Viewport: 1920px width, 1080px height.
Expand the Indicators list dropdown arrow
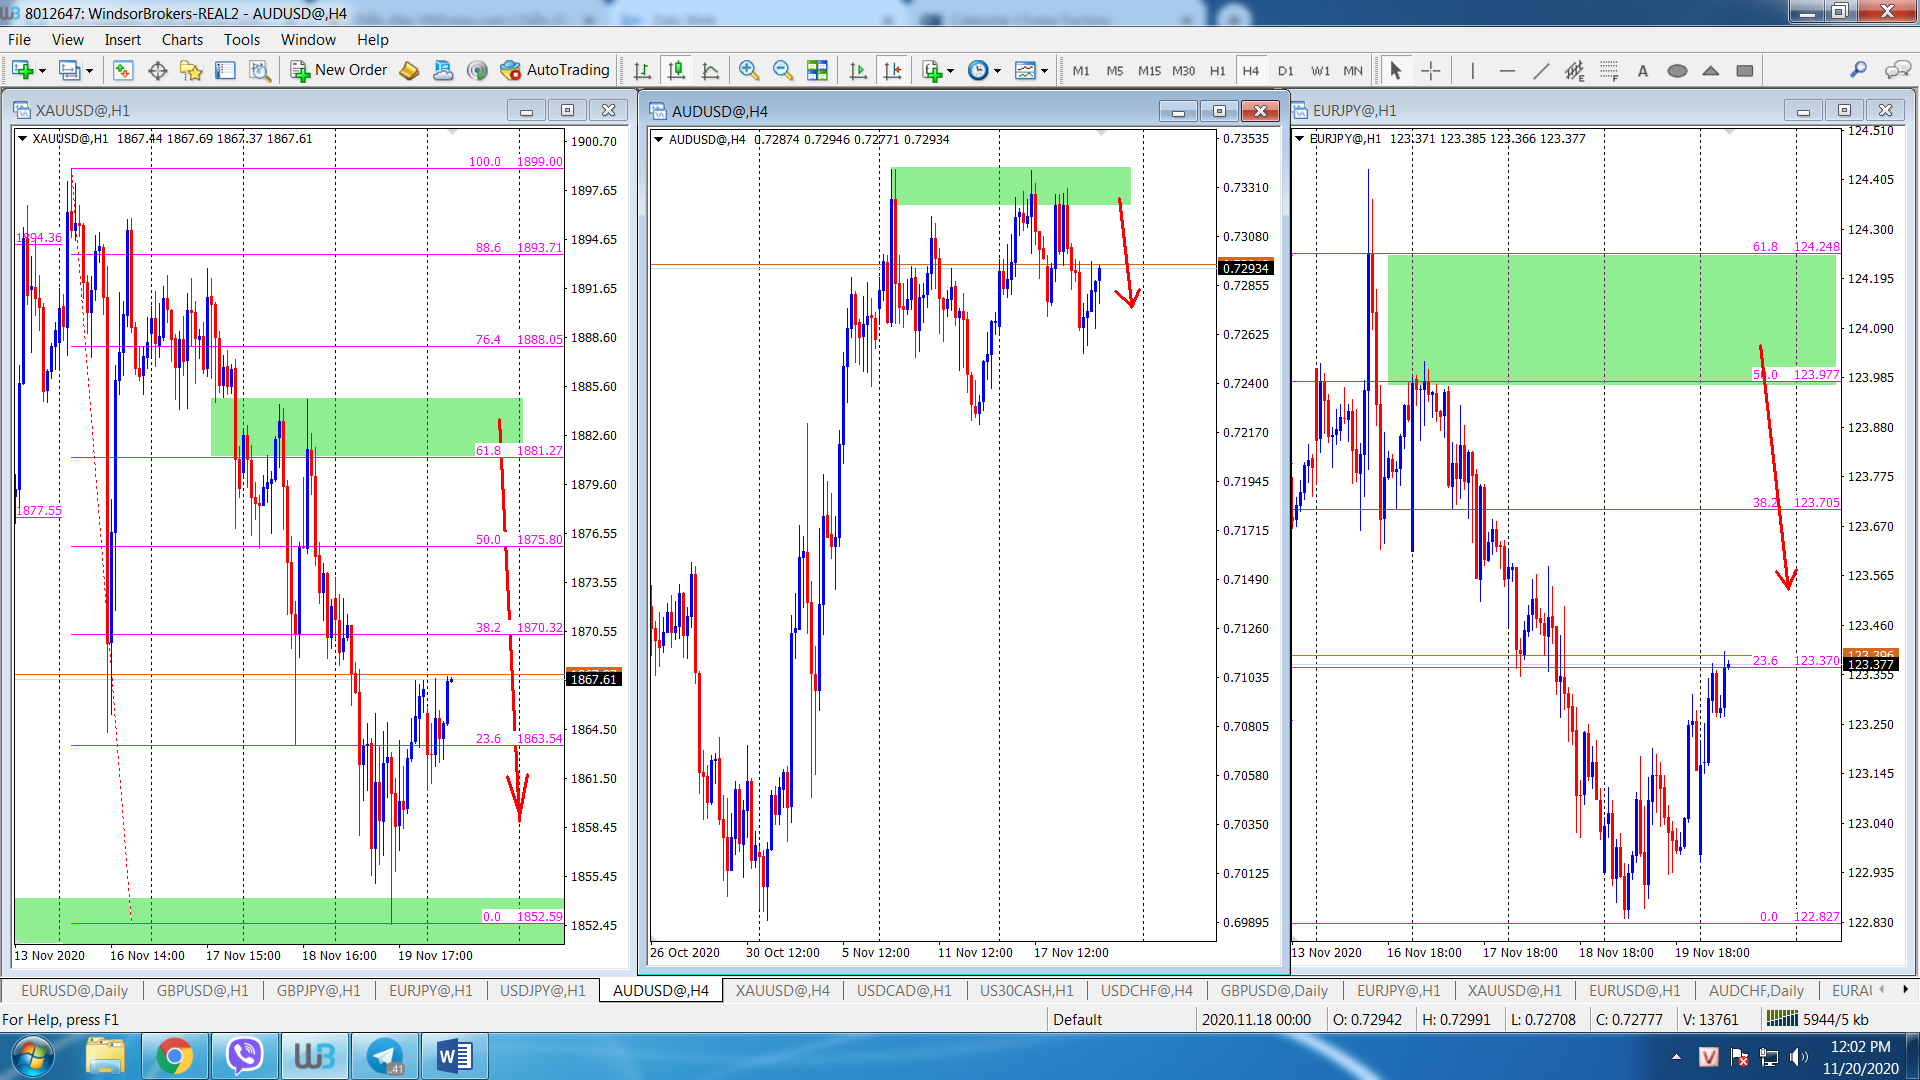point(950,71)
